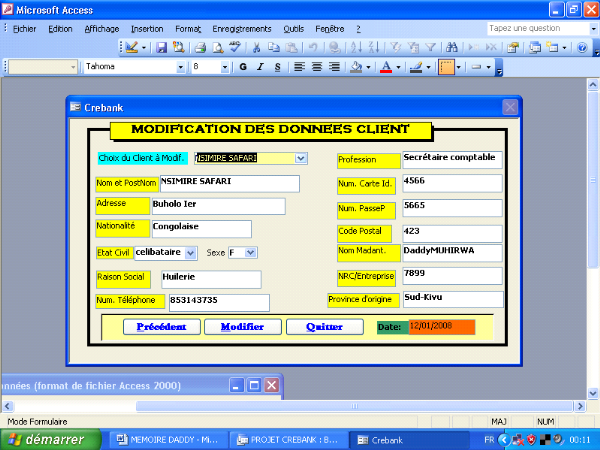Expand Line/Border Width dropdown arrow
Screen dimensions: 600x450
[488, 67]
